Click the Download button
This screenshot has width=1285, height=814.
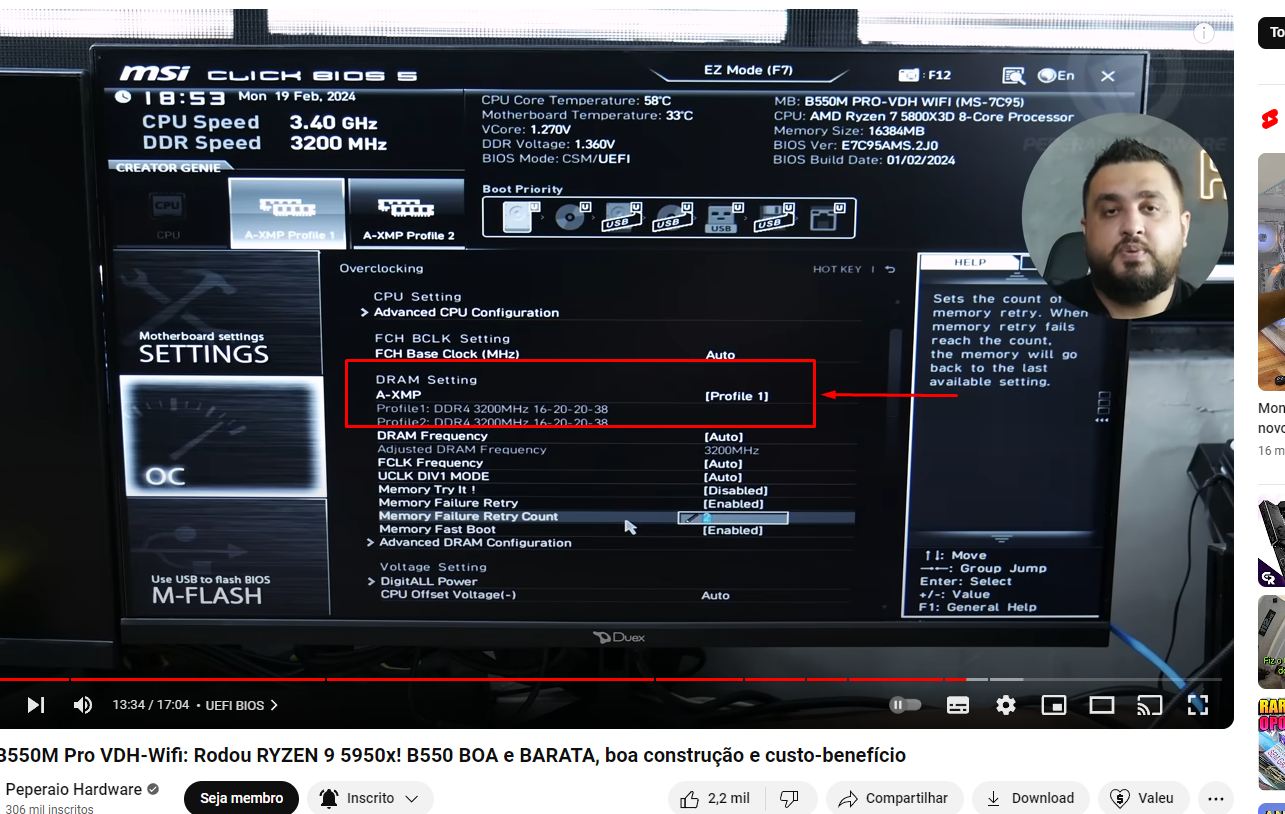point(1030,798)
